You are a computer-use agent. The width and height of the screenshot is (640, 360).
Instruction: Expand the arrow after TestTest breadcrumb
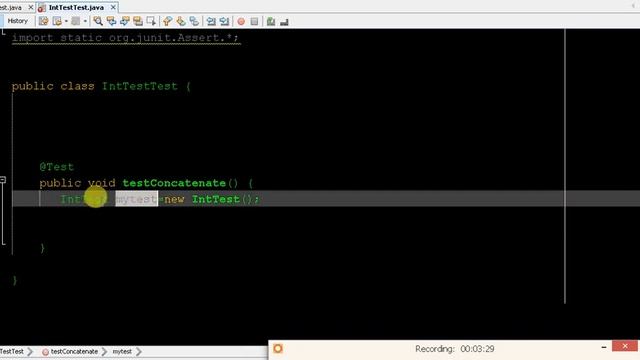coord(30,351)
